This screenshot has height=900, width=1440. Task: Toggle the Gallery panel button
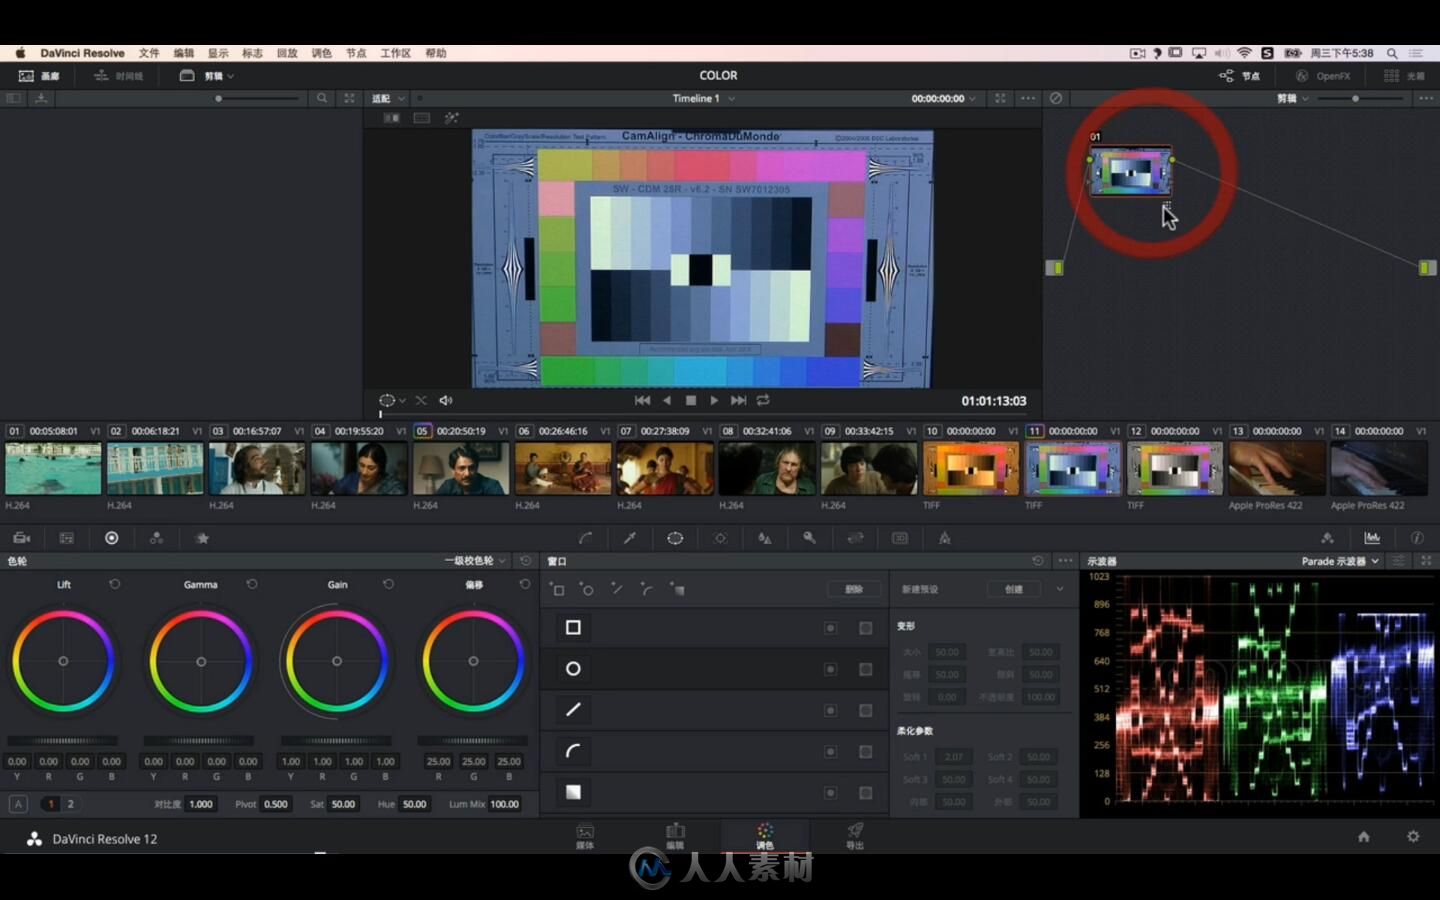coord(39,76)
